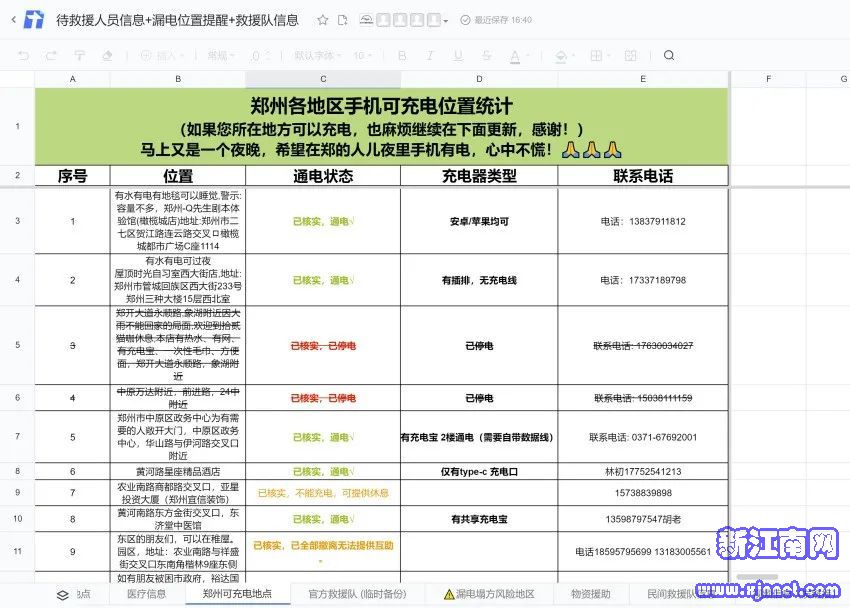Open the 民间救援队 sheet tab
The height and width of the screenshot is (608, 850).
672,594
